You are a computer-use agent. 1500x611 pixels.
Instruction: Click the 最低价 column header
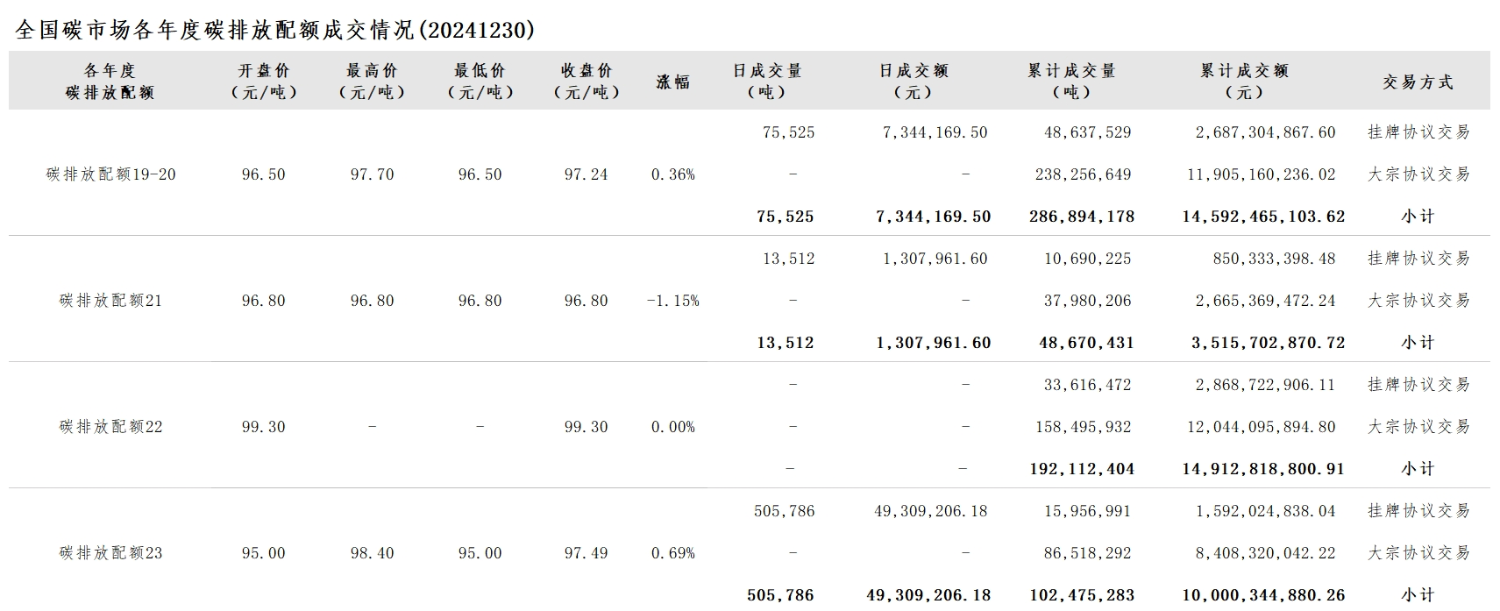point(480,81)
